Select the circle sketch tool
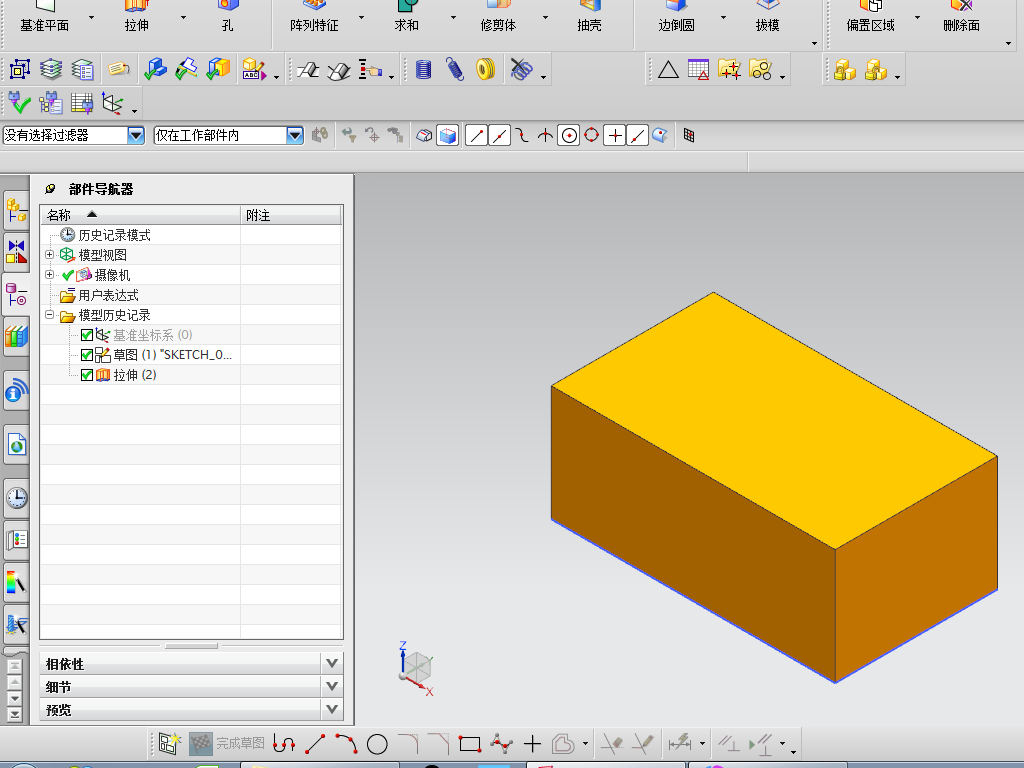The height and width of the screenshot is (768, 1024). tap(377, 744)
